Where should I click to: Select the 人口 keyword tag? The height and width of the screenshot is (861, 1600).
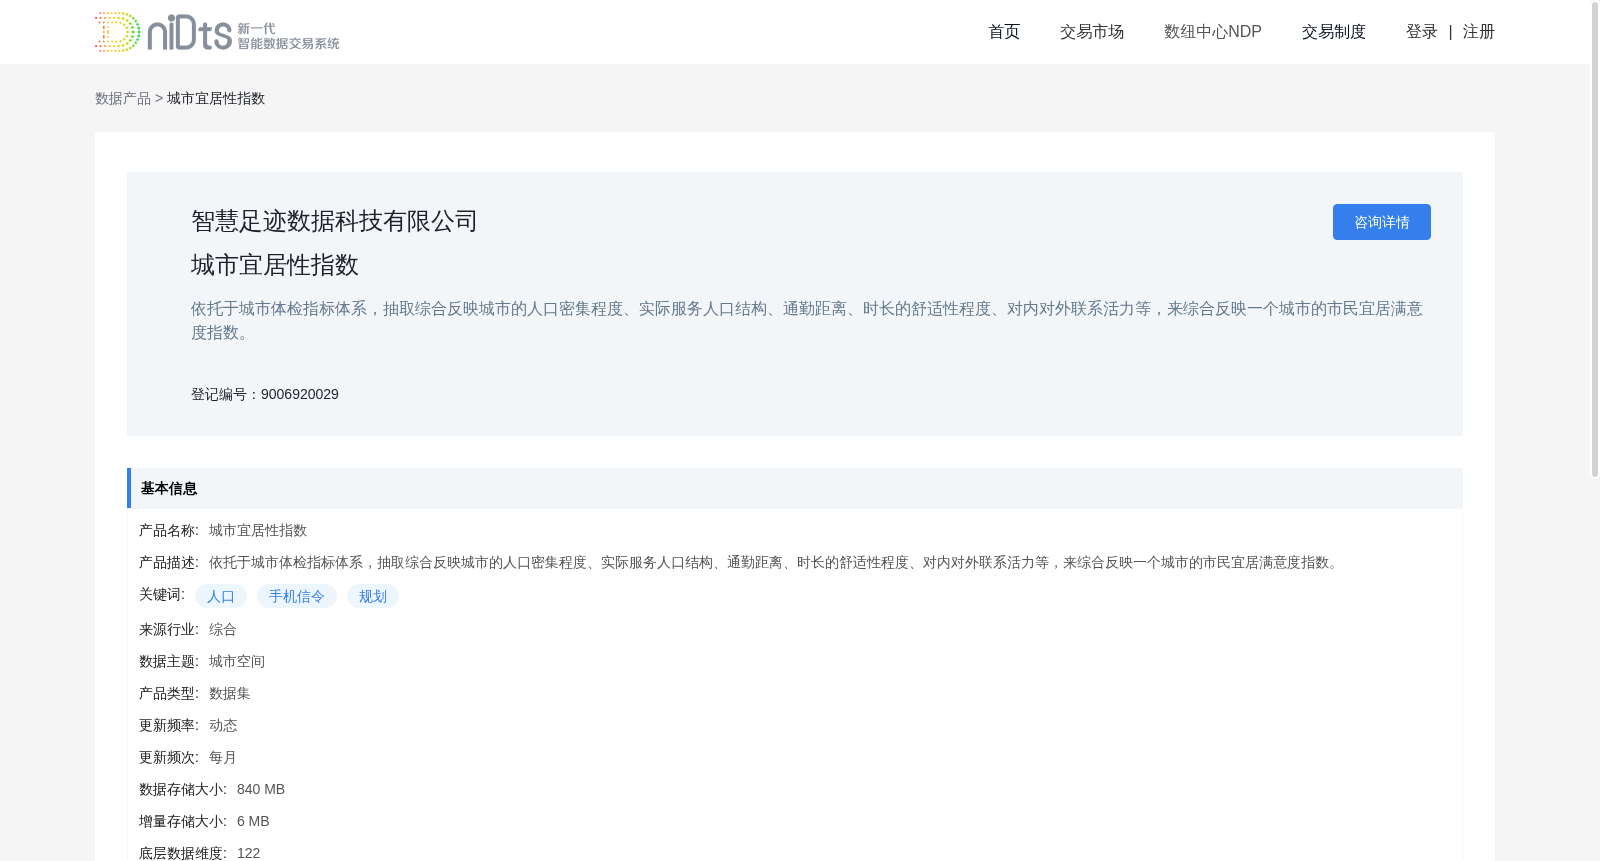[x=221, y=596]
